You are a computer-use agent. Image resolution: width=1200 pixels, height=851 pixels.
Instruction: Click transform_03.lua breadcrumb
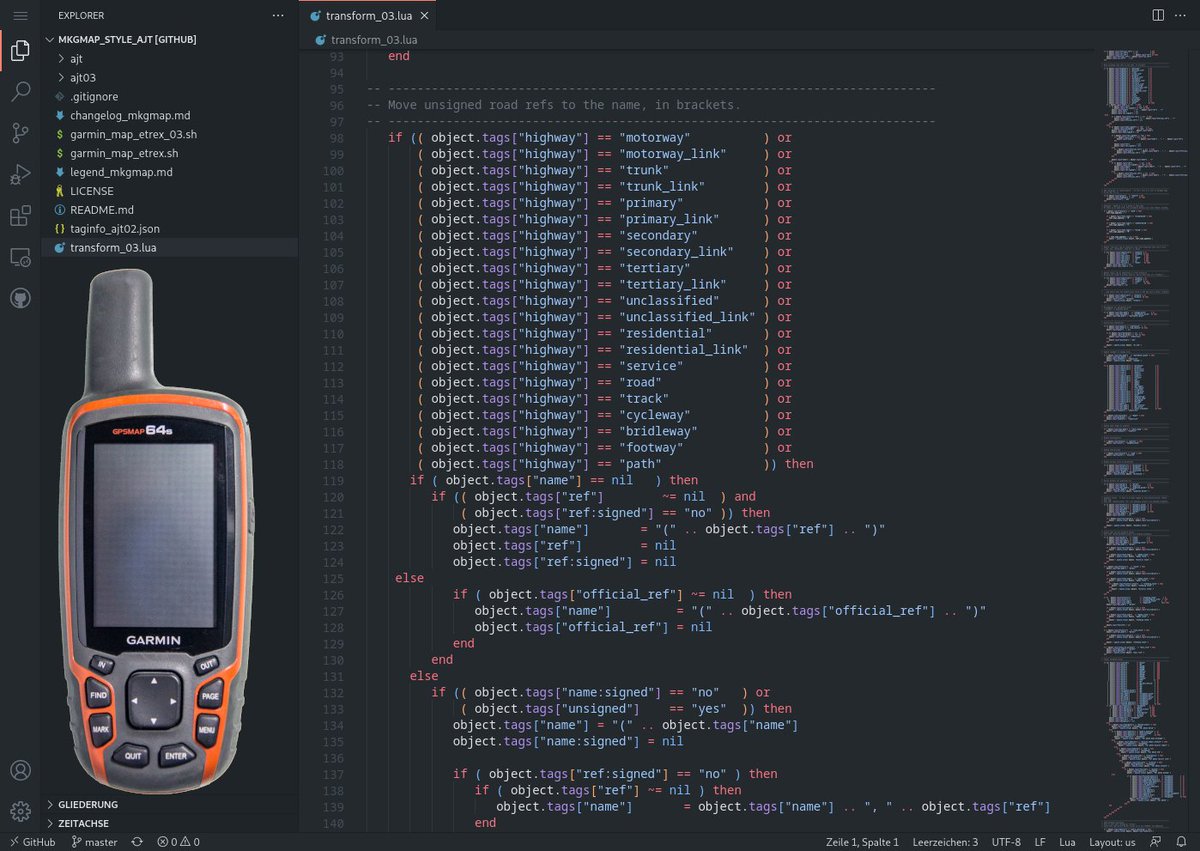(366, 40)
